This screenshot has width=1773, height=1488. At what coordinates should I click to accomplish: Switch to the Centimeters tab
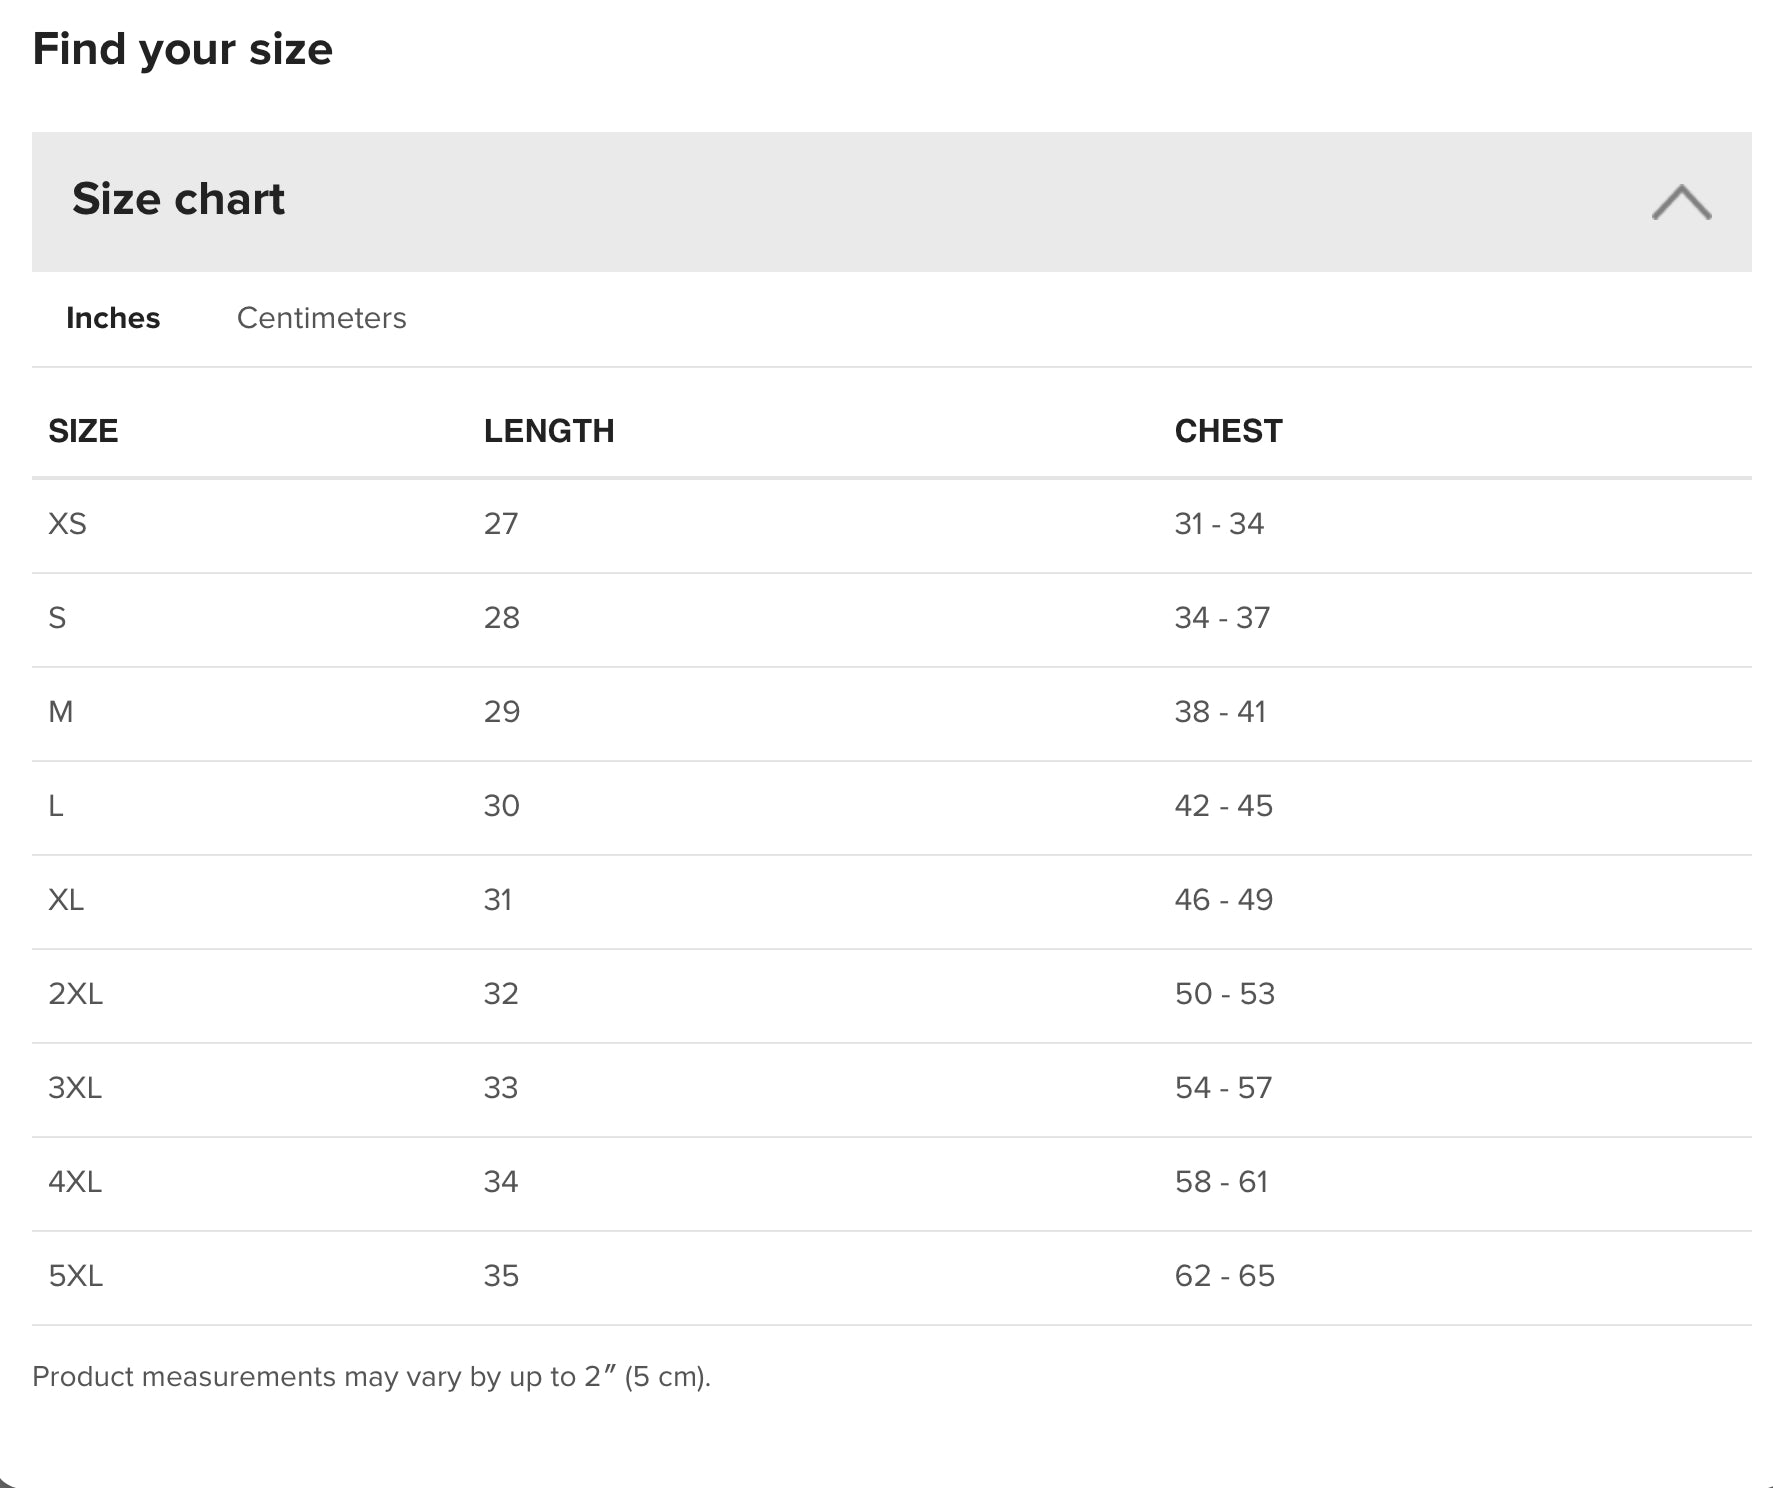321,318
